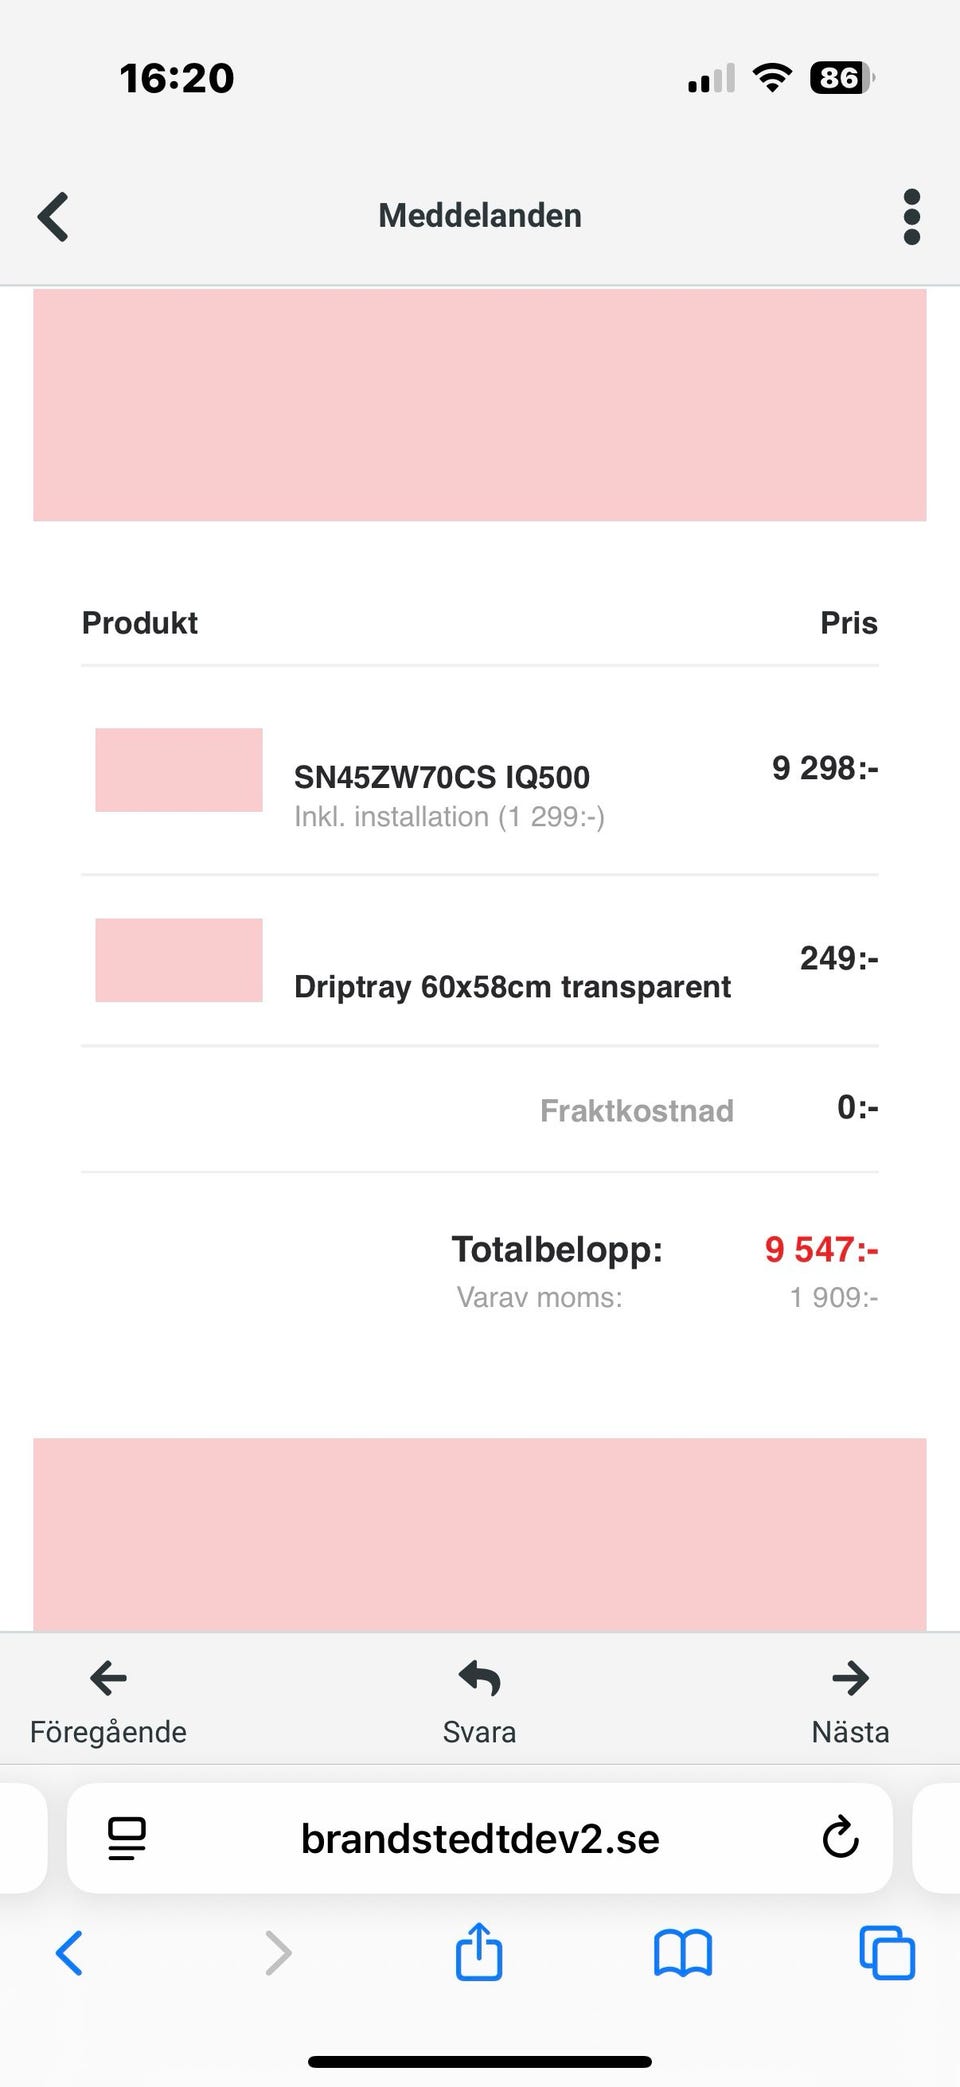Tap brandstedtdev2.se address field
Screen dimensions: 960x2087
(480, 1838)
